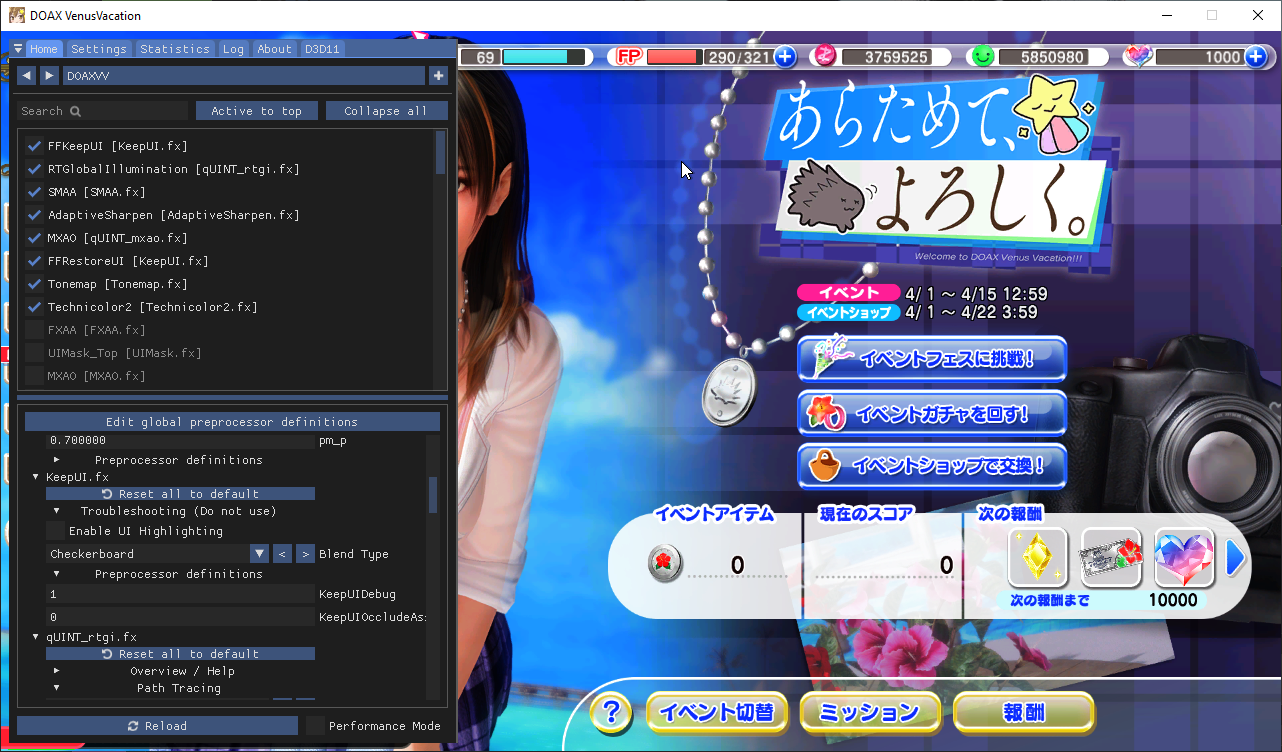The image size is (1282, 752).
Task: Click the pm_p 0.700000 value slider
Action: pos(180,441)
